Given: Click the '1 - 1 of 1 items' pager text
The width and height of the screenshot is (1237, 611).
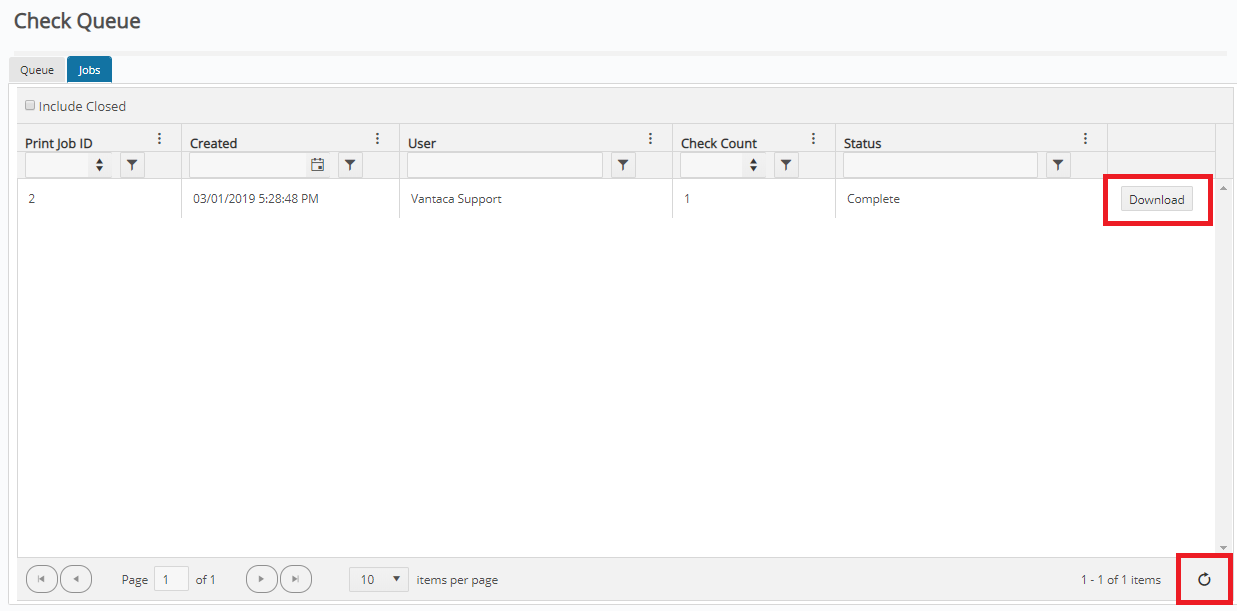Looking at the screenshot, I should click(1121, 580).
